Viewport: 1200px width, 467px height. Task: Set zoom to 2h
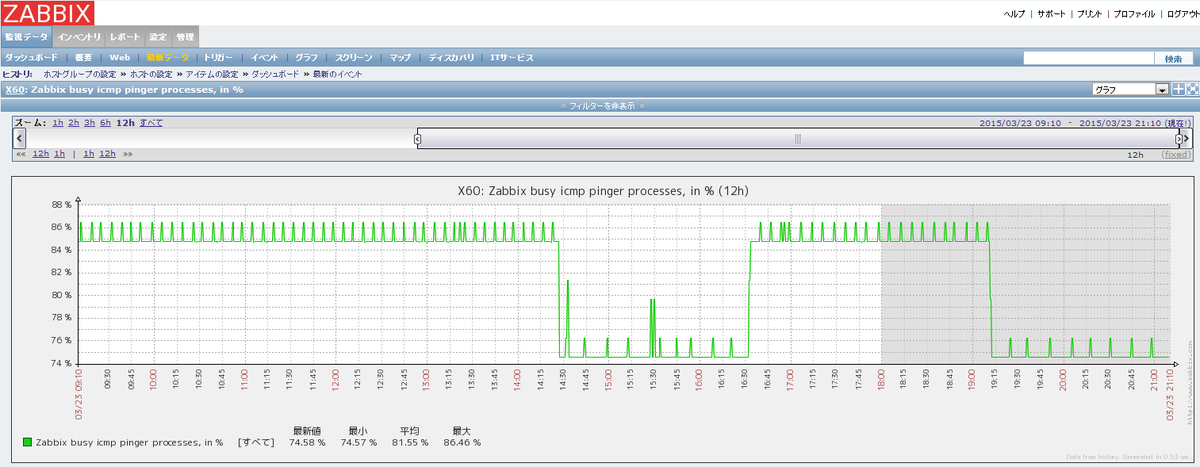click(74, 122)
